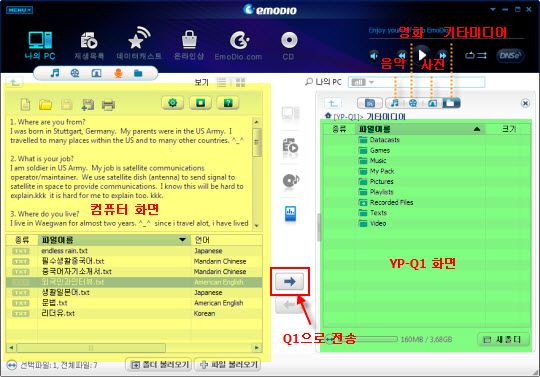Open the MENU dropdown button

[x=19, y=10]
